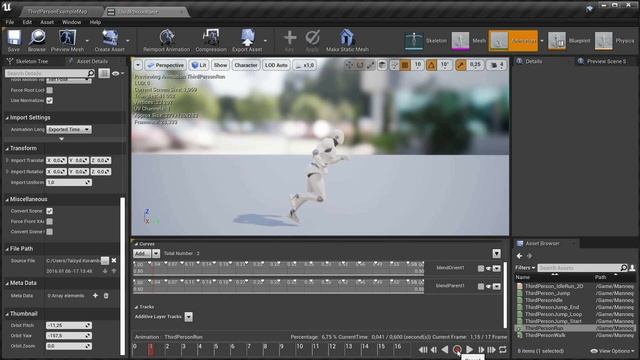Toggle visibility eye in details search bar

coord(117,73)
